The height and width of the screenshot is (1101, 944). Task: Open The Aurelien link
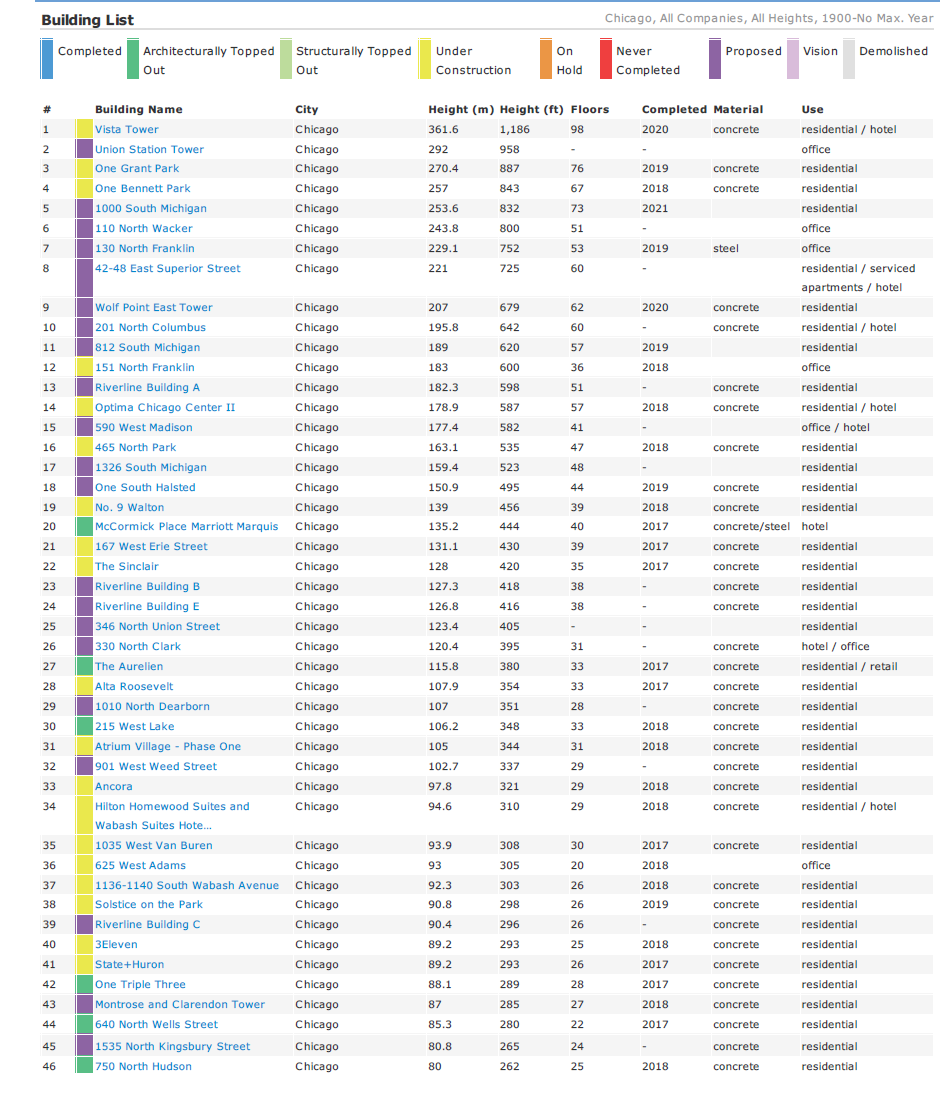coord(129,666)
